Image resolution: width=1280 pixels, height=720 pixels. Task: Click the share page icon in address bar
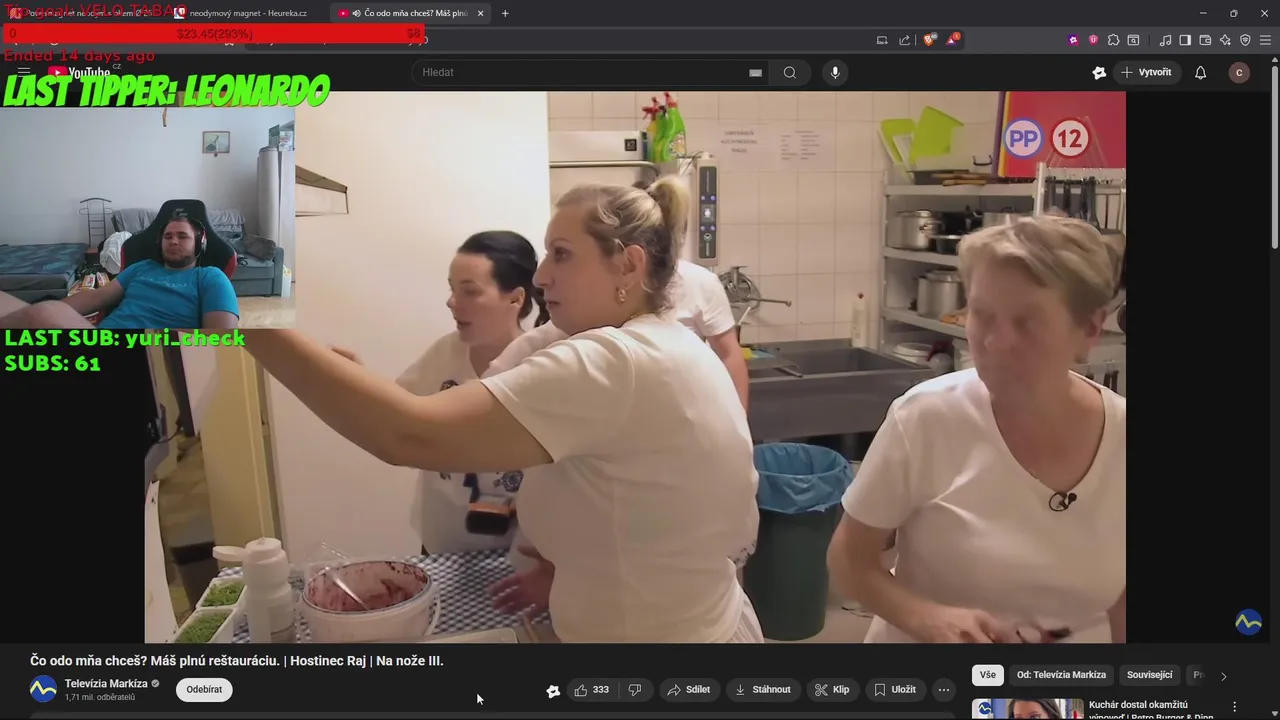(905, 40)
